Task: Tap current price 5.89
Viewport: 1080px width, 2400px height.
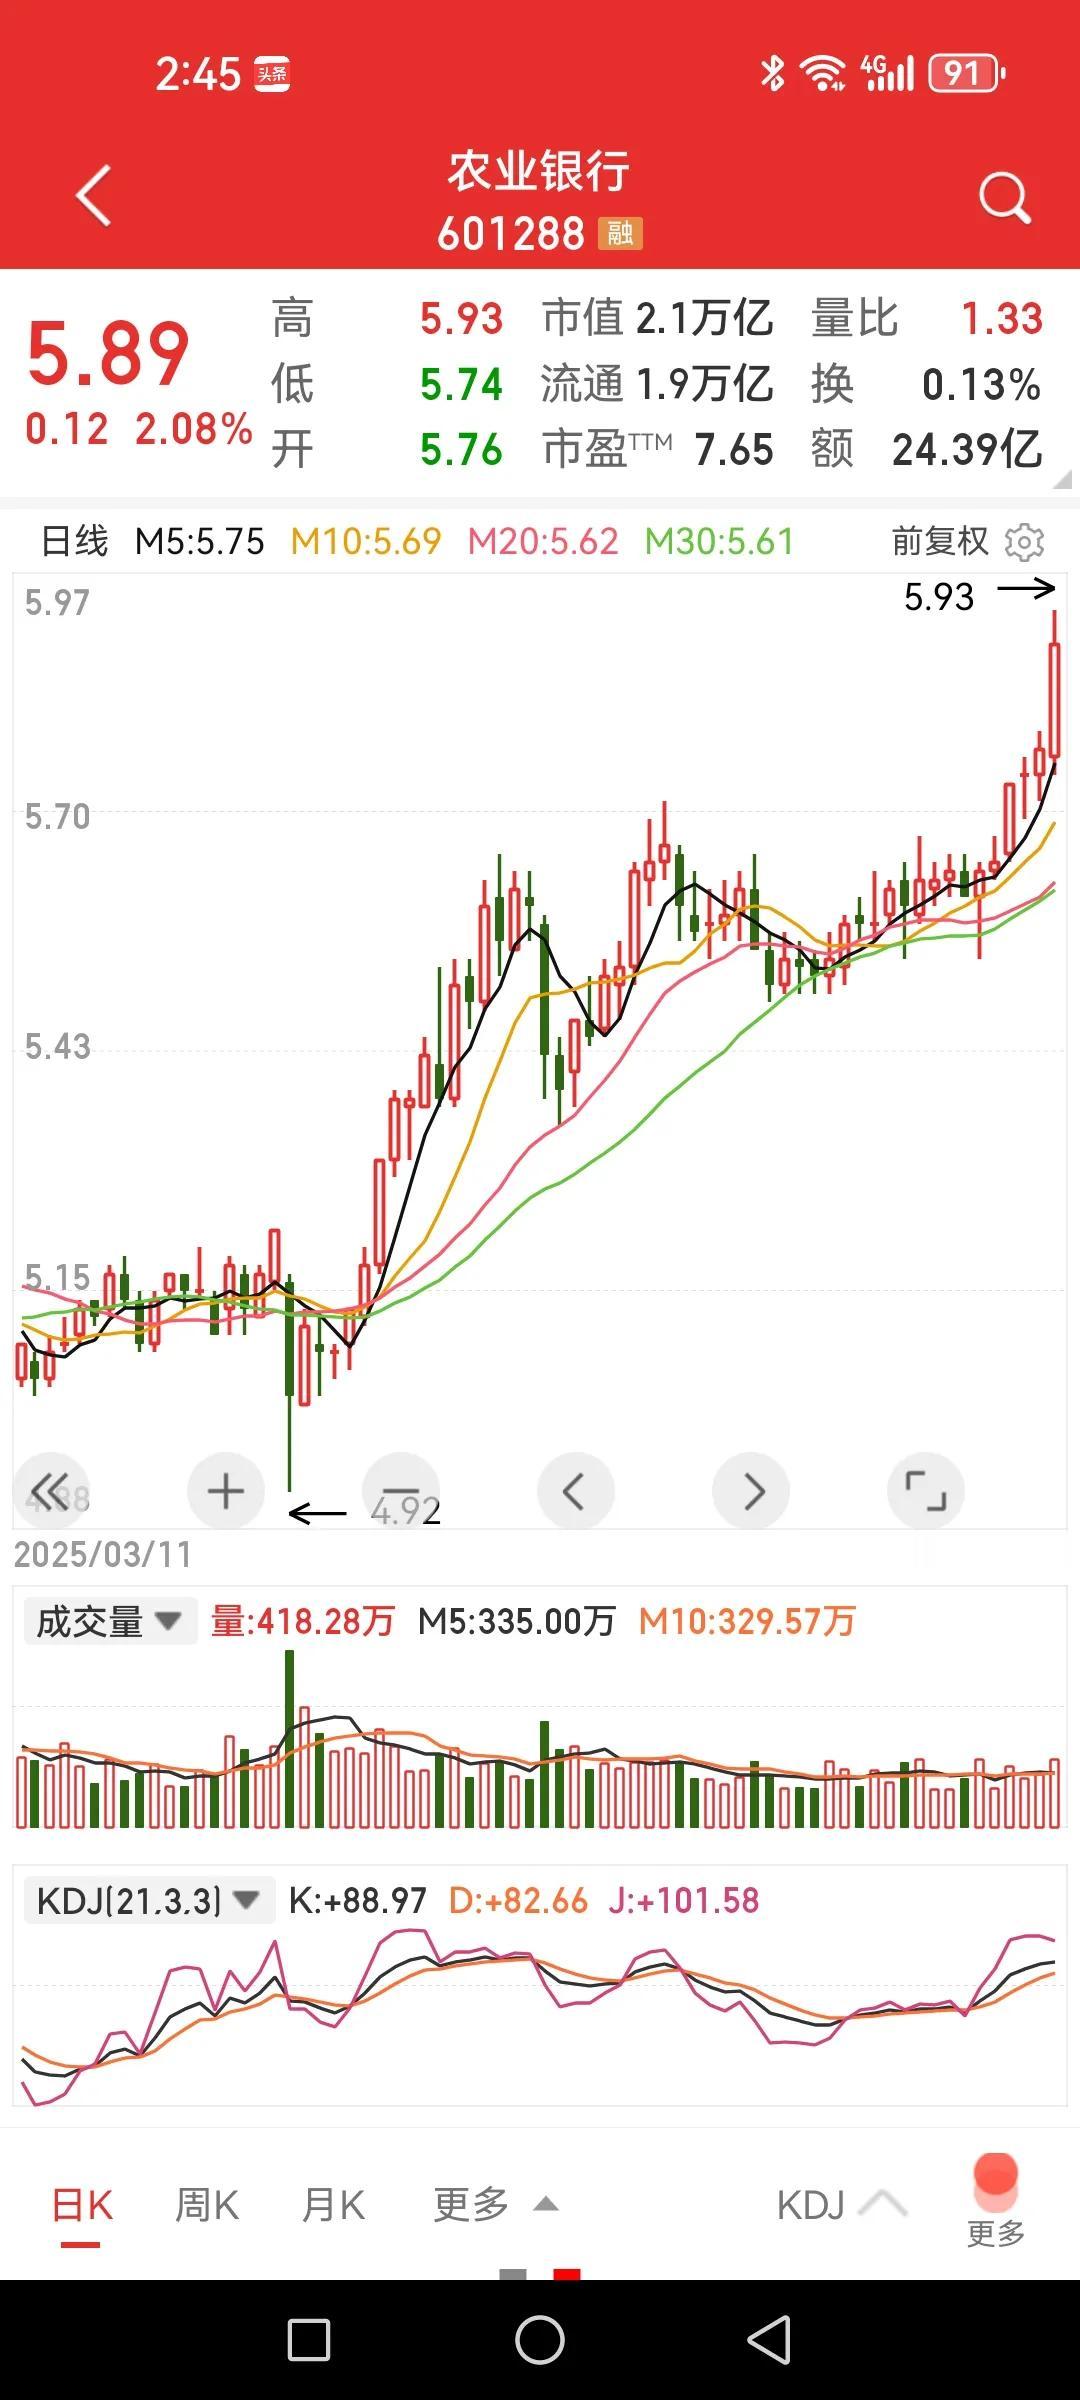Action: [x=108, y=354]
